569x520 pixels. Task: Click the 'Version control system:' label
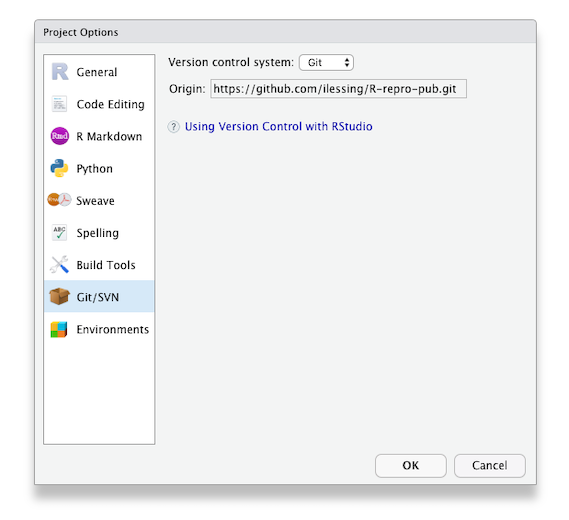tap(231, 62)
